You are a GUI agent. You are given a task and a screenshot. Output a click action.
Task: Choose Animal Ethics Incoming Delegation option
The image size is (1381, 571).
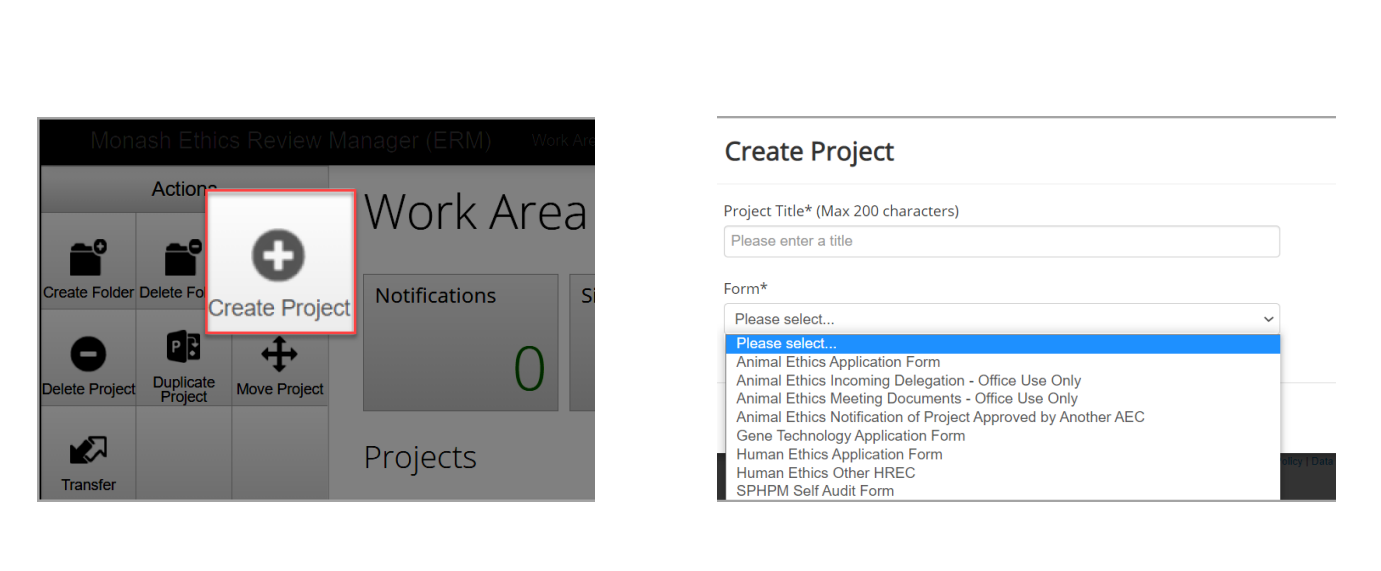pos(908,381)
